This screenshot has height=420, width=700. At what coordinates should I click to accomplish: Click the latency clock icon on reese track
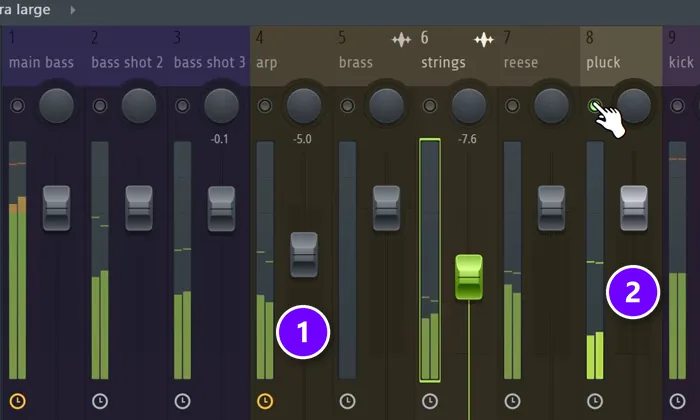512,401
